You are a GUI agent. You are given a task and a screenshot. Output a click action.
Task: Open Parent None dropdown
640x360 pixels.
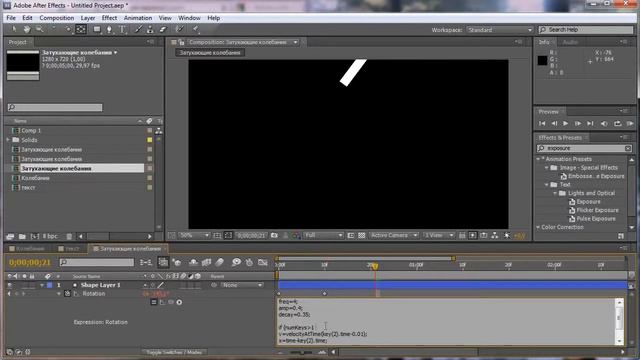tap(242, 285)
